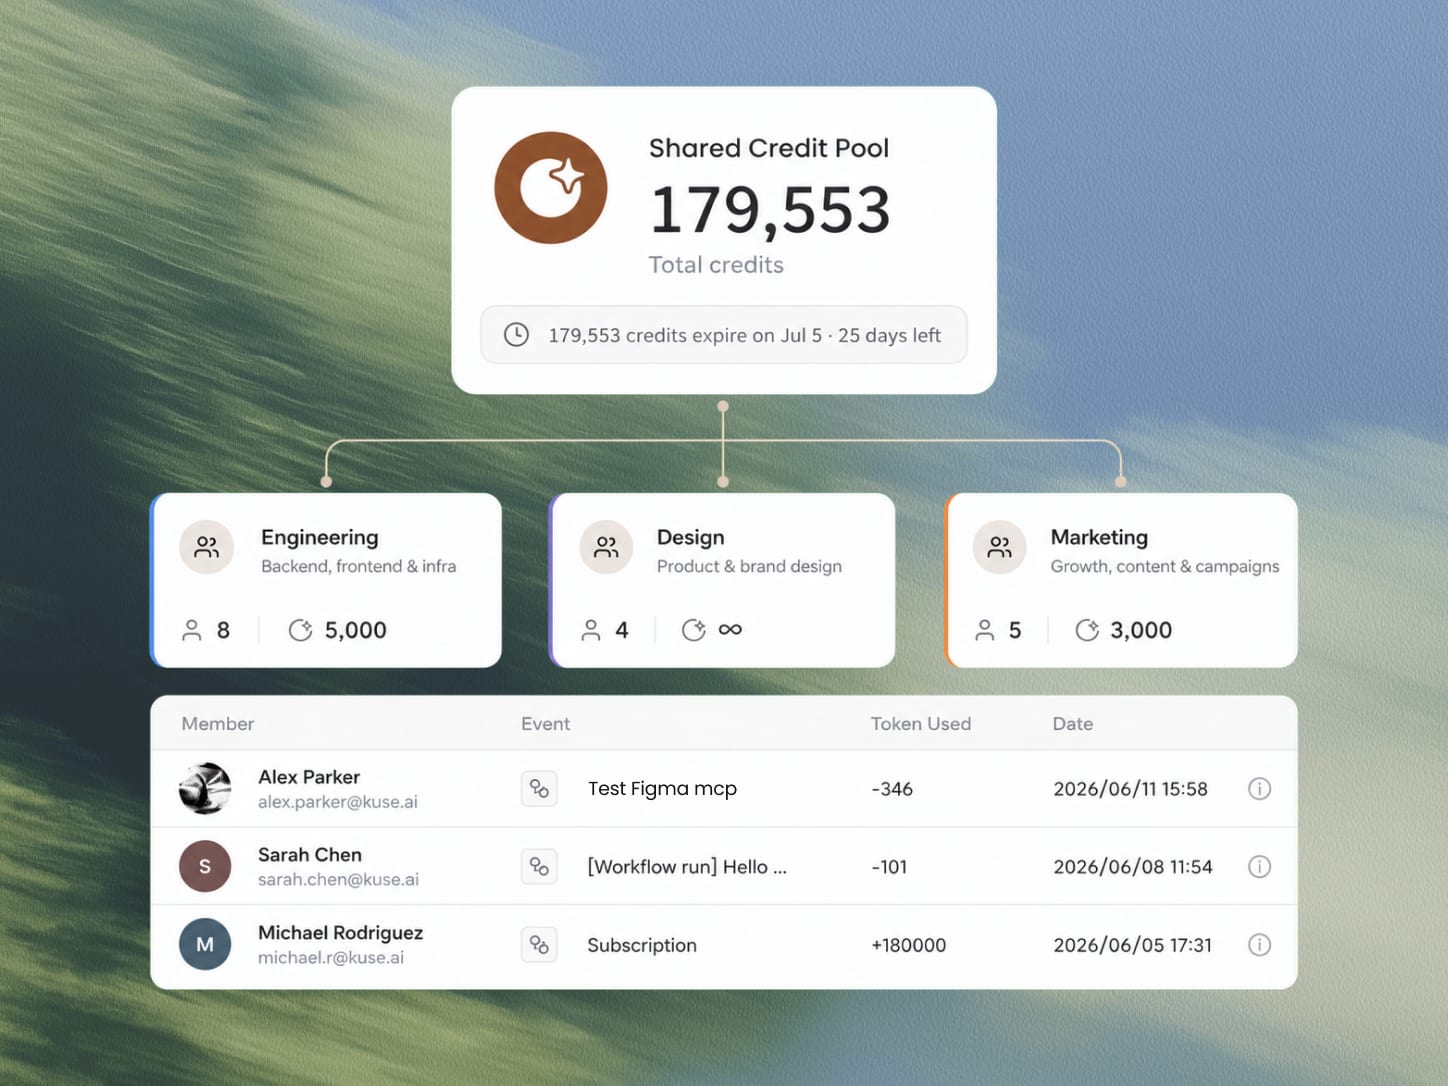Open the Engineering team card
This screenshot has height=1086, width=1448.
[x=326, y=580]
